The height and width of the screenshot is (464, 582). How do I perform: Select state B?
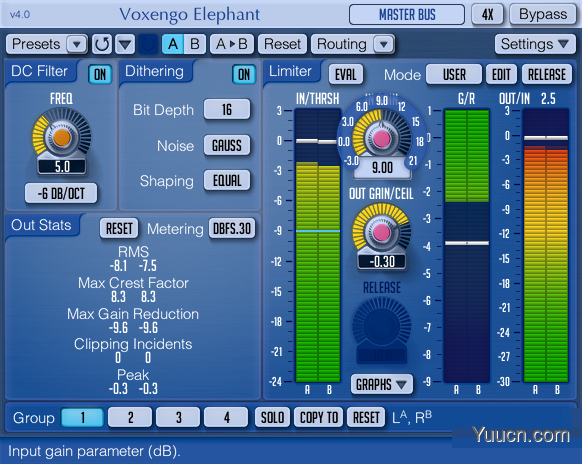point(195,44)
